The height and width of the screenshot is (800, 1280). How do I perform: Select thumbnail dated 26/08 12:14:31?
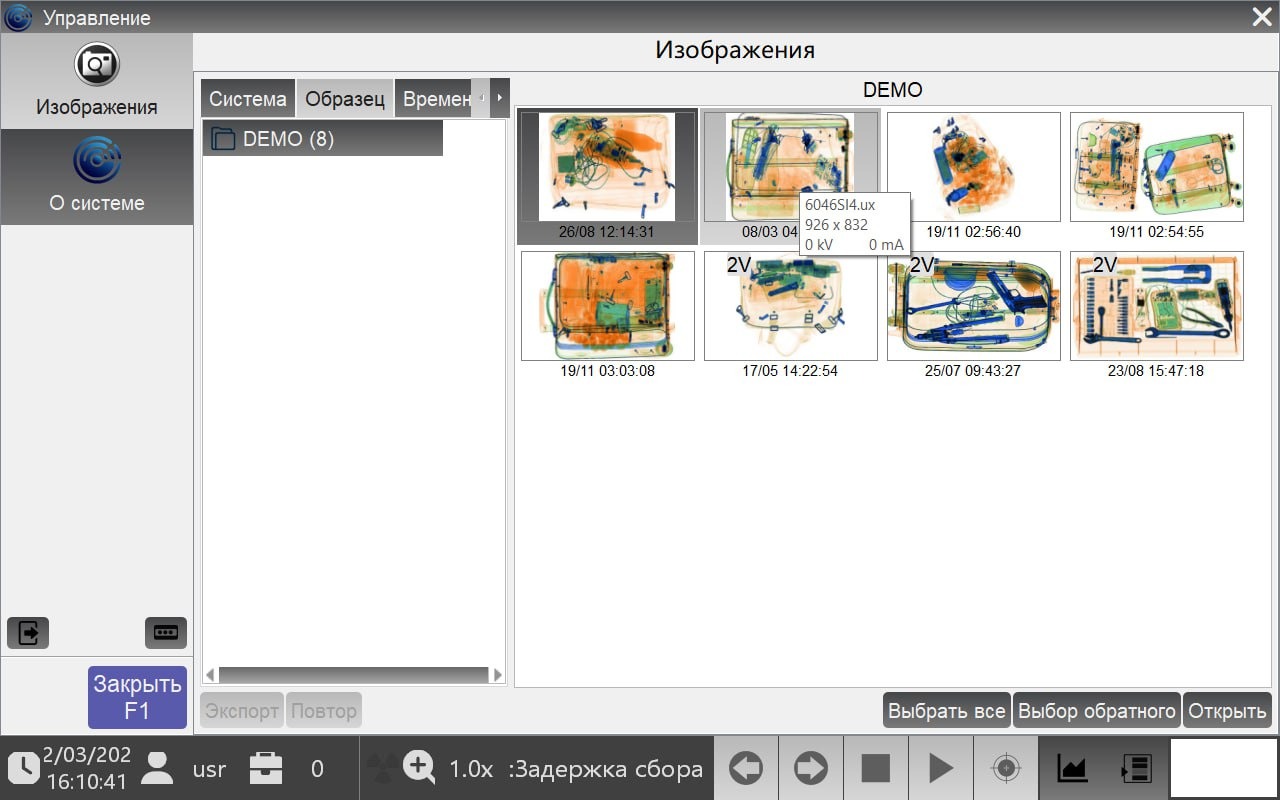tap(607, 176)
